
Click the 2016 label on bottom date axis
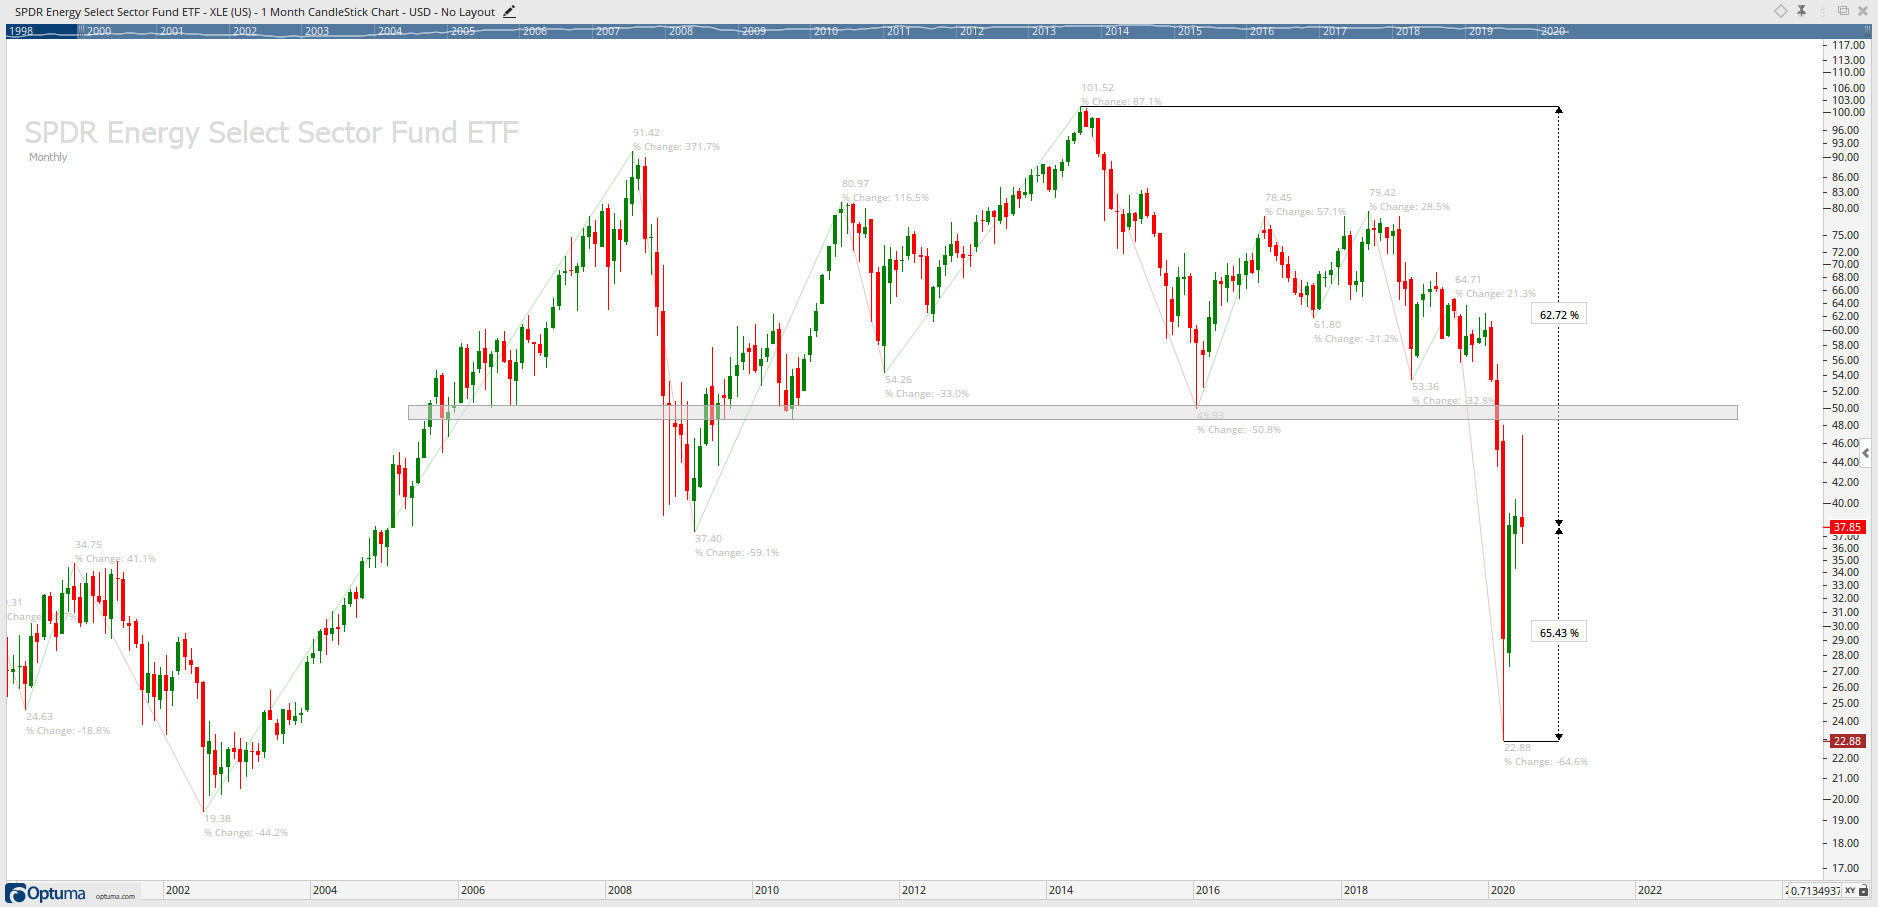click(x=1208, y=890)
